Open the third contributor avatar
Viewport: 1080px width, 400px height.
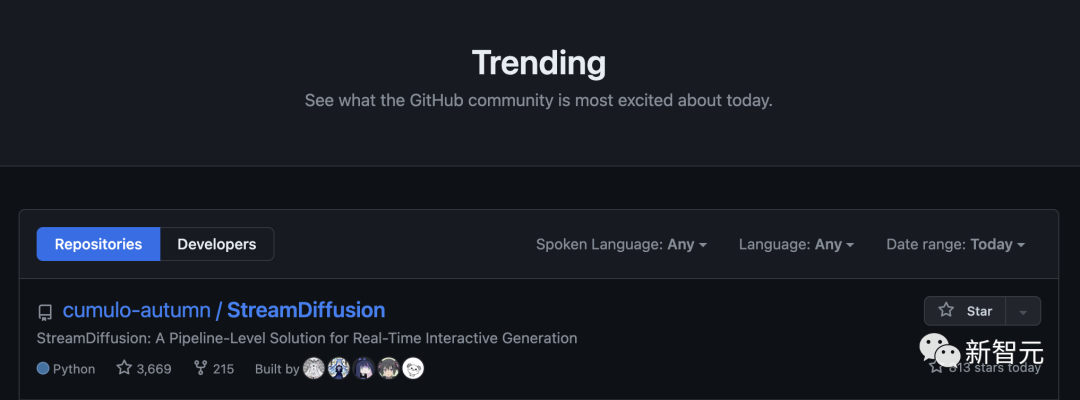pos(364,368)
